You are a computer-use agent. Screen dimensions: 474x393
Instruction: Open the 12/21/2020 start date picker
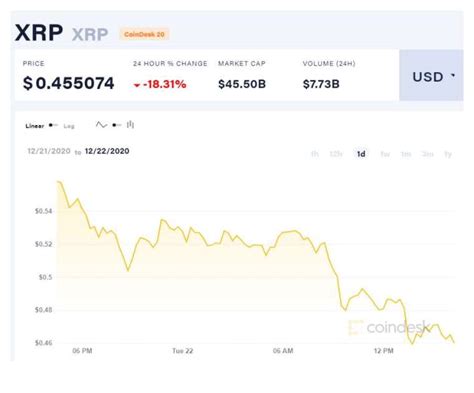coord(49,151)
